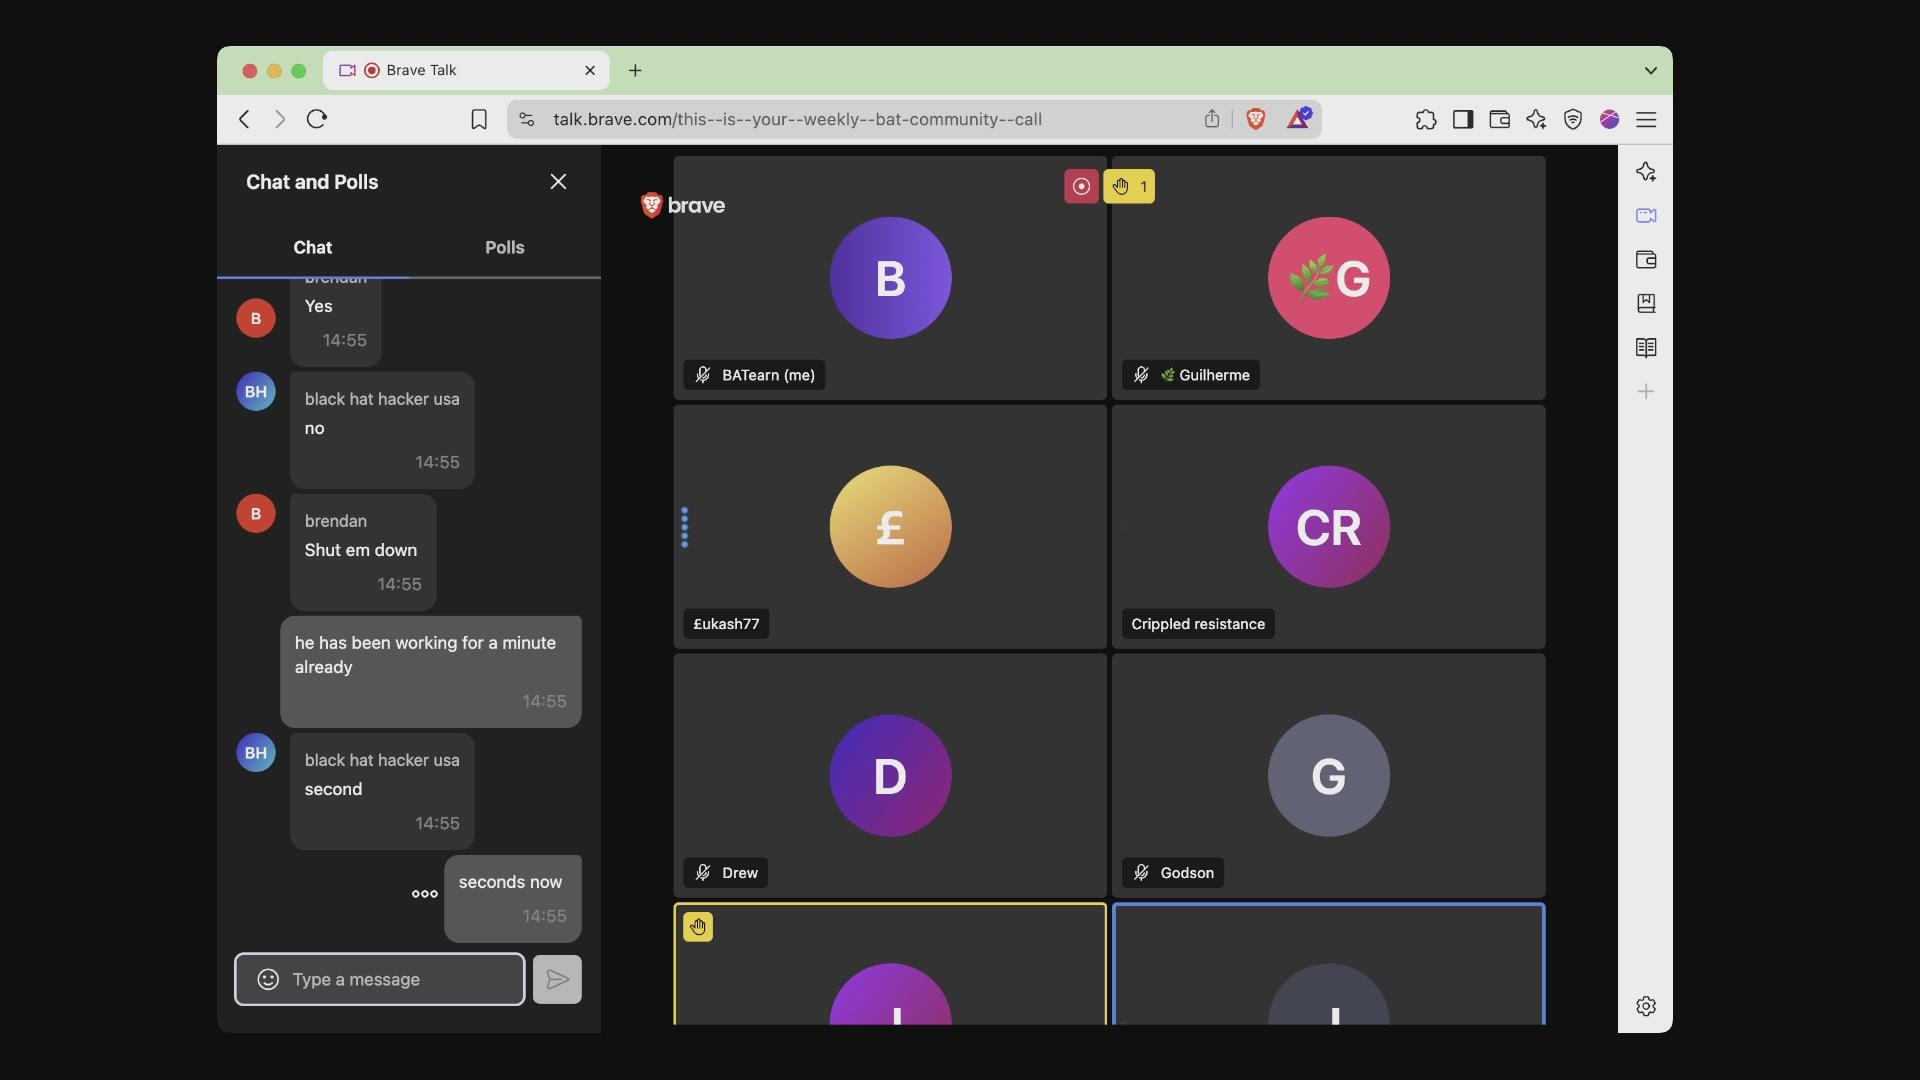Viewport: 1920px width, 1080px height.
Task: Click the recording indicator badge
Action: 1080,186
